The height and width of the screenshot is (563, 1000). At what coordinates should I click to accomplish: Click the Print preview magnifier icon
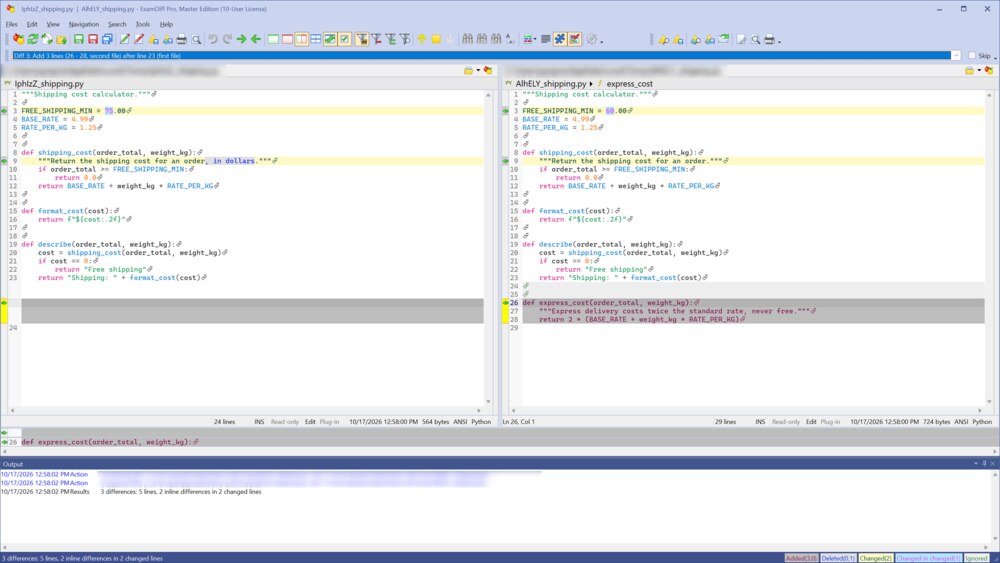[x=196, y=40]
